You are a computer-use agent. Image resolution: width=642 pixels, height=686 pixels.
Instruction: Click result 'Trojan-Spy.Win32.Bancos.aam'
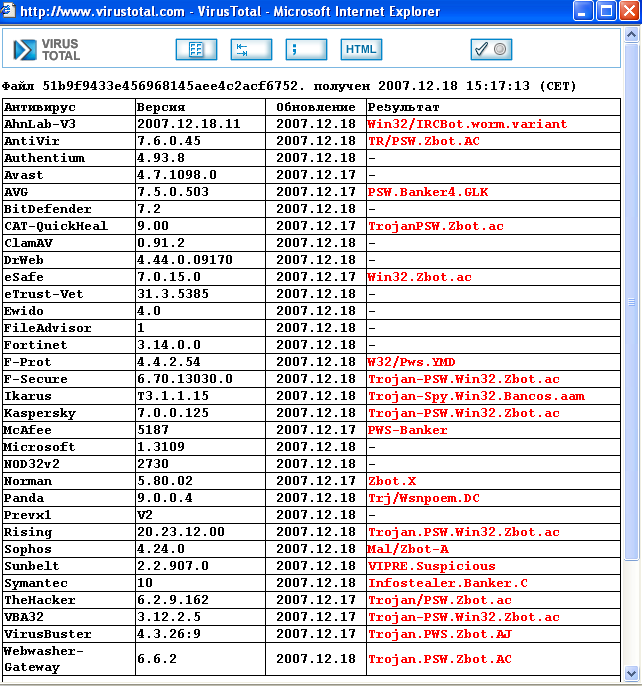pos(476,396)
